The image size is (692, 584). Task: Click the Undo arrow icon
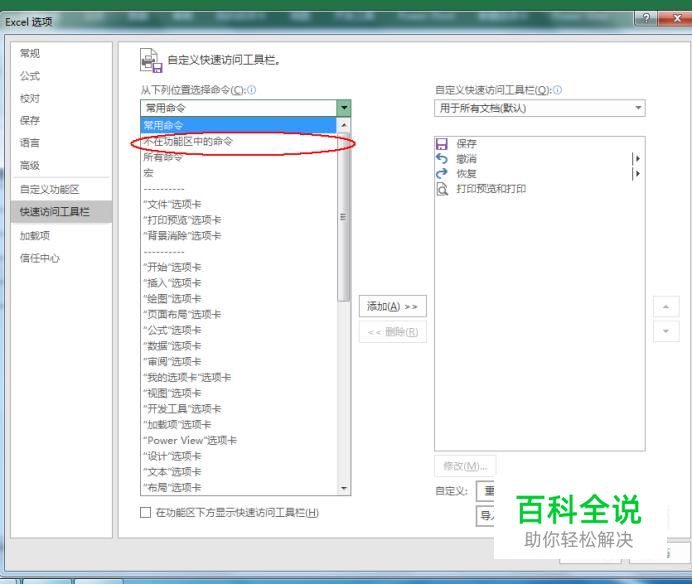coord(441,158)
